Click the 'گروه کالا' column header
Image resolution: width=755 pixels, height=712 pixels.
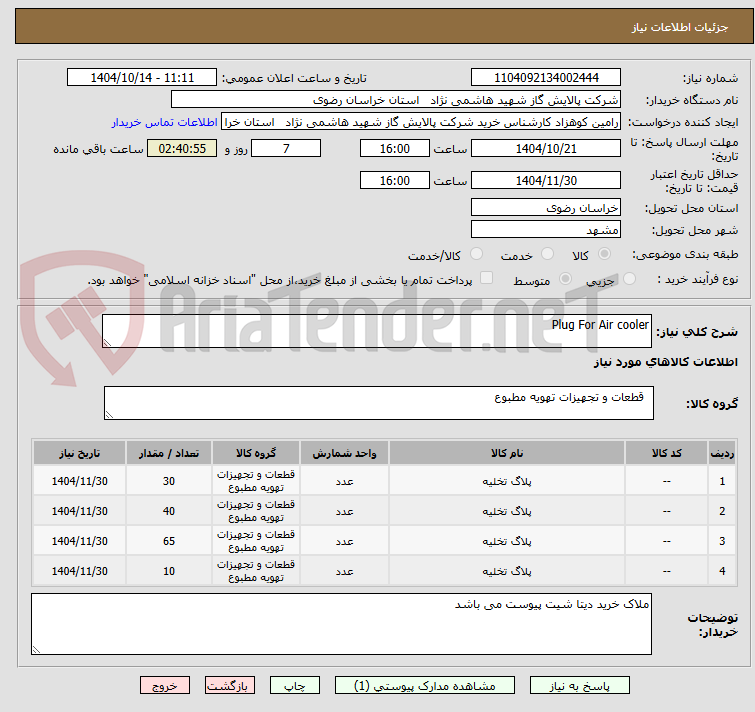[256, 453]
